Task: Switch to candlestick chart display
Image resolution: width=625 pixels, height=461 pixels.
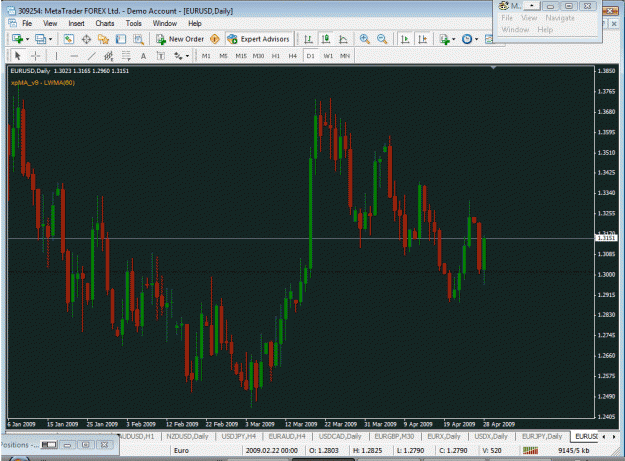Action: coord(326,39)
